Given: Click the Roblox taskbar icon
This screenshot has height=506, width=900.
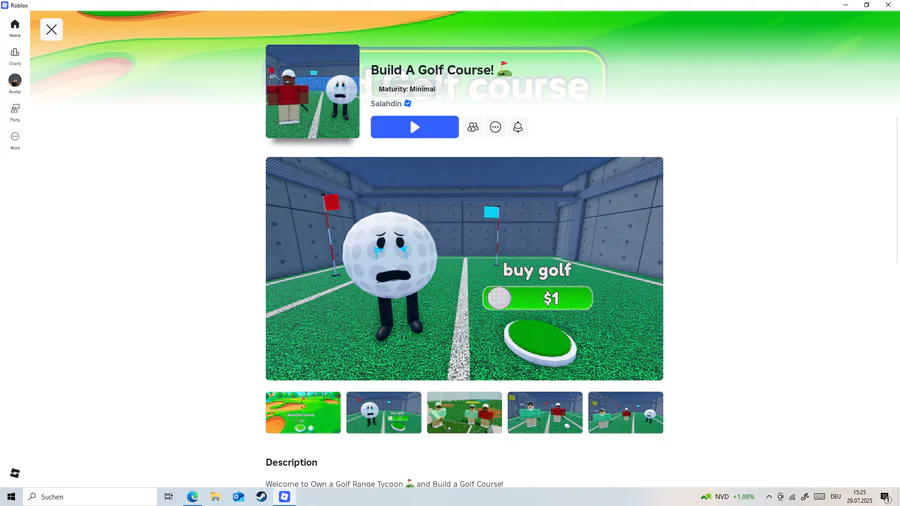Looking at the screenshot, I should tap(284, 497).
